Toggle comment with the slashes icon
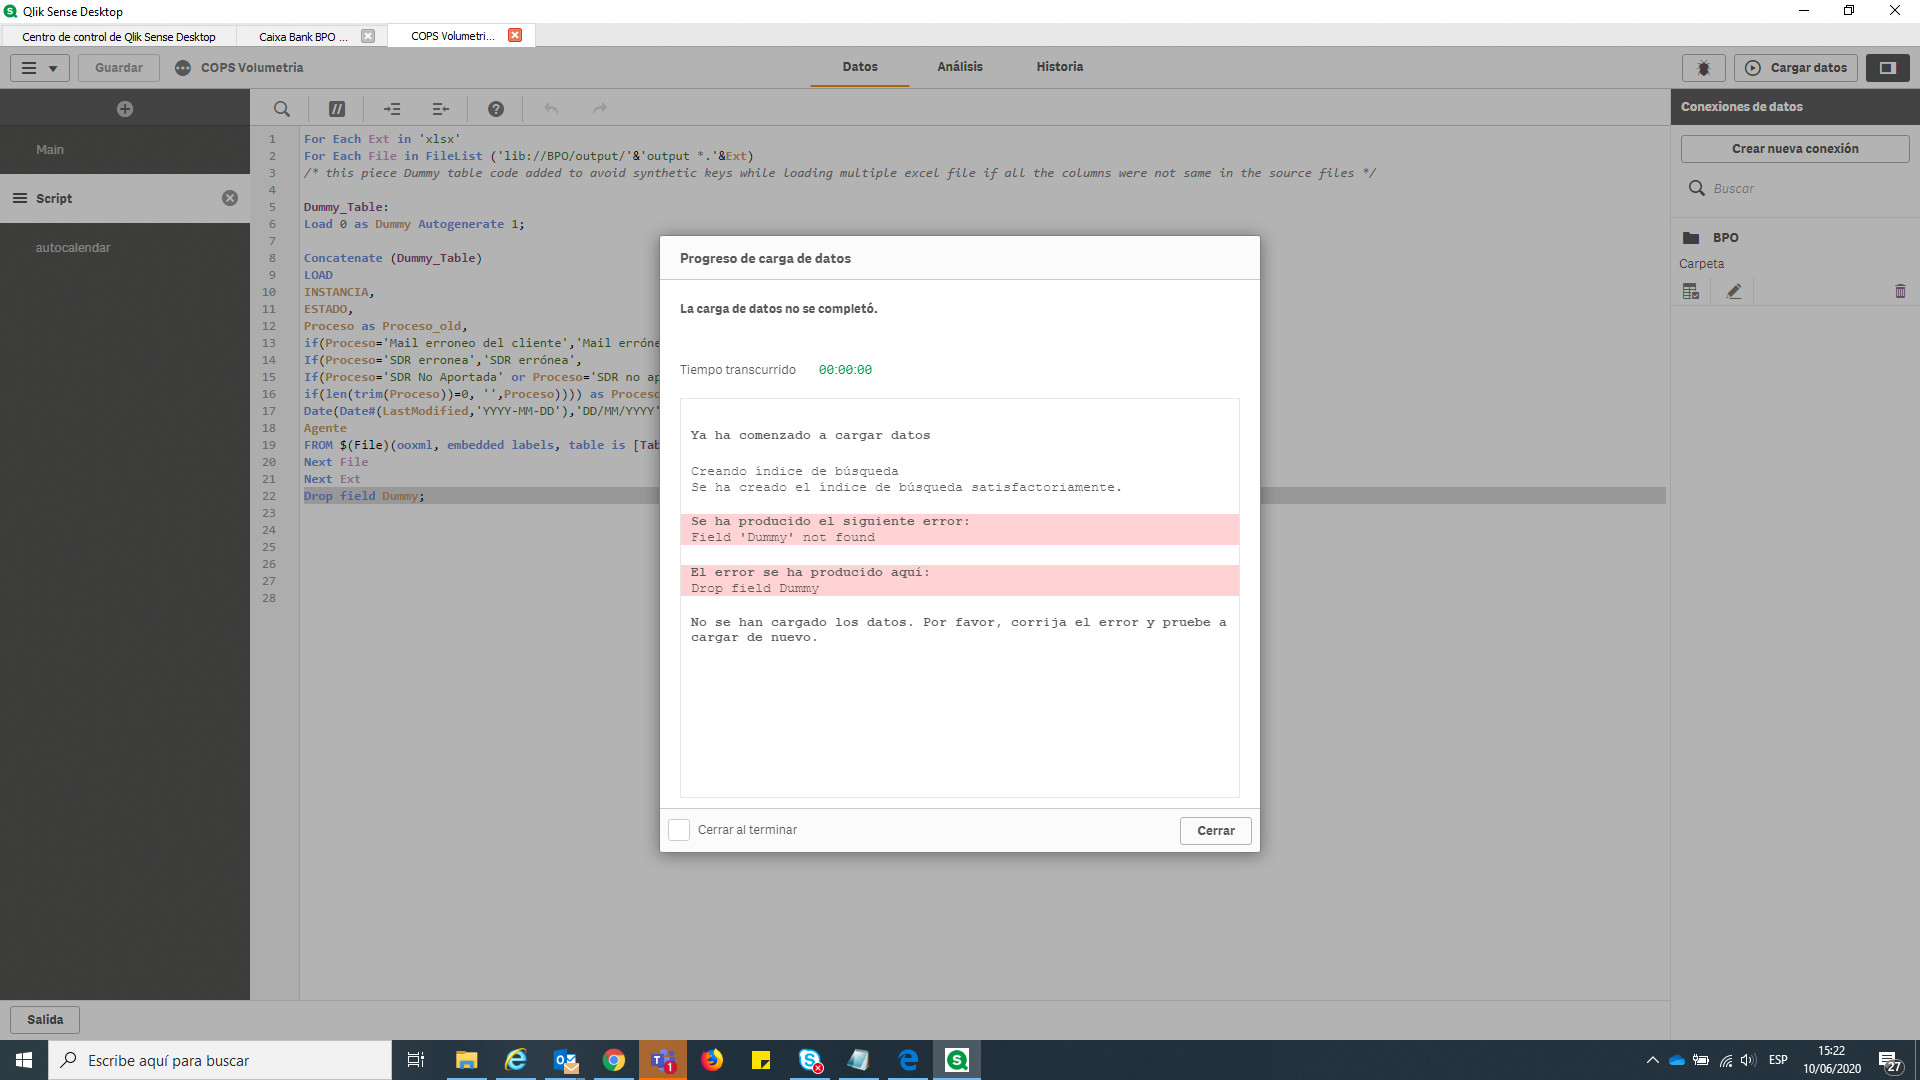 [337, 109]
